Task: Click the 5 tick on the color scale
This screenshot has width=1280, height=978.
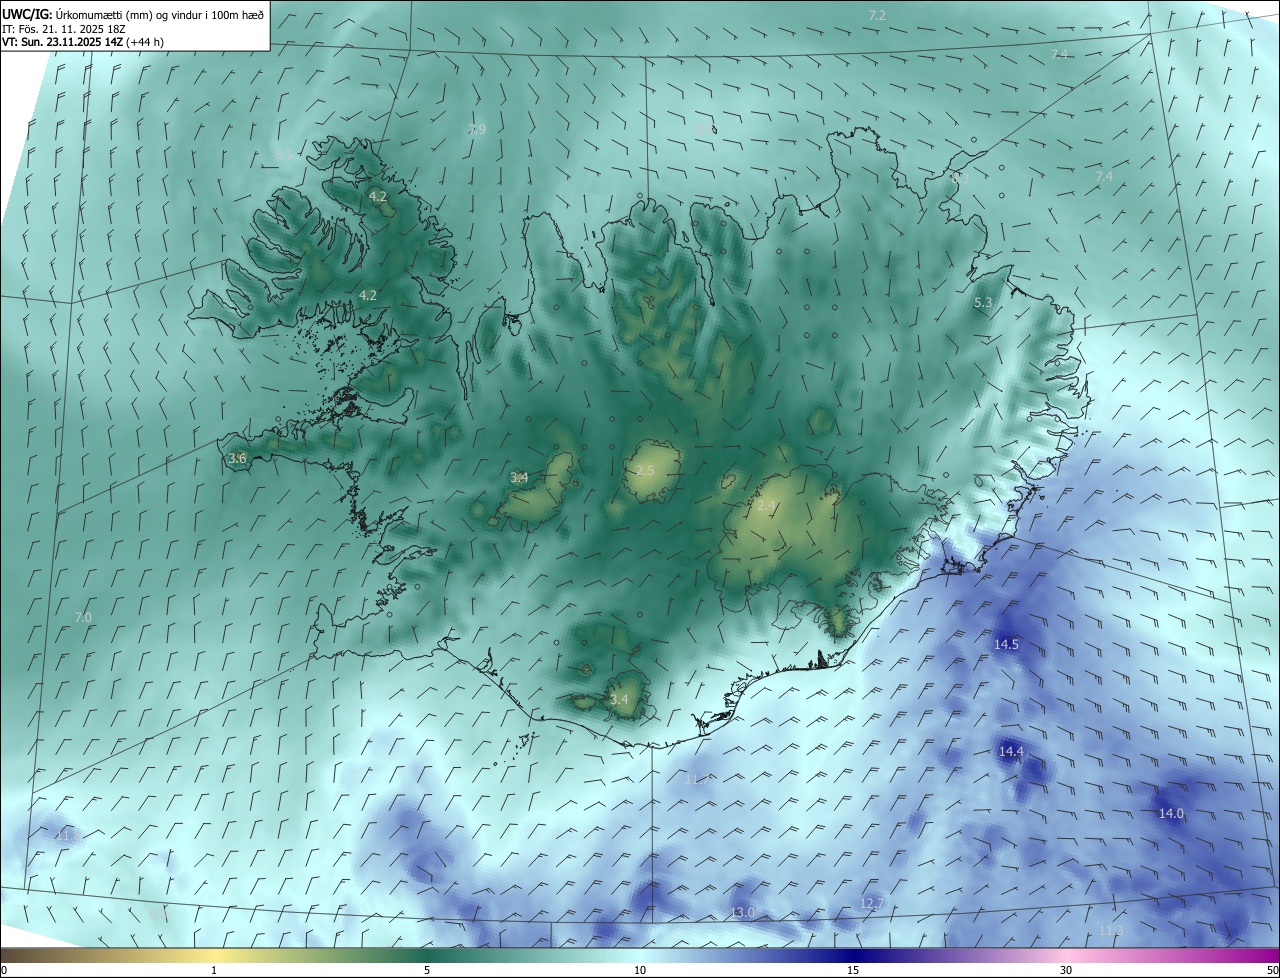Action: point(427,970)
